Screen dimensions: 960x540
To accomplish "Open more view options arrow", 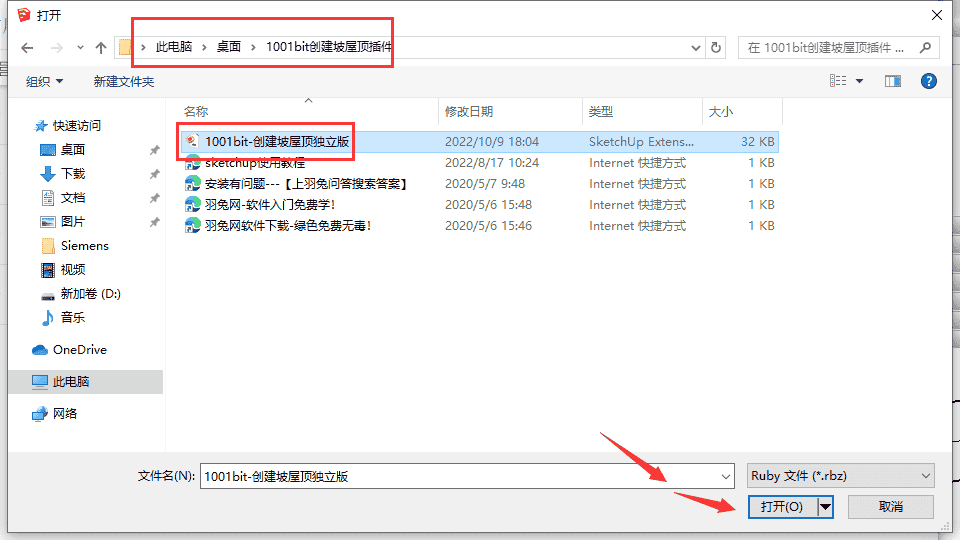I will (860, 81).
